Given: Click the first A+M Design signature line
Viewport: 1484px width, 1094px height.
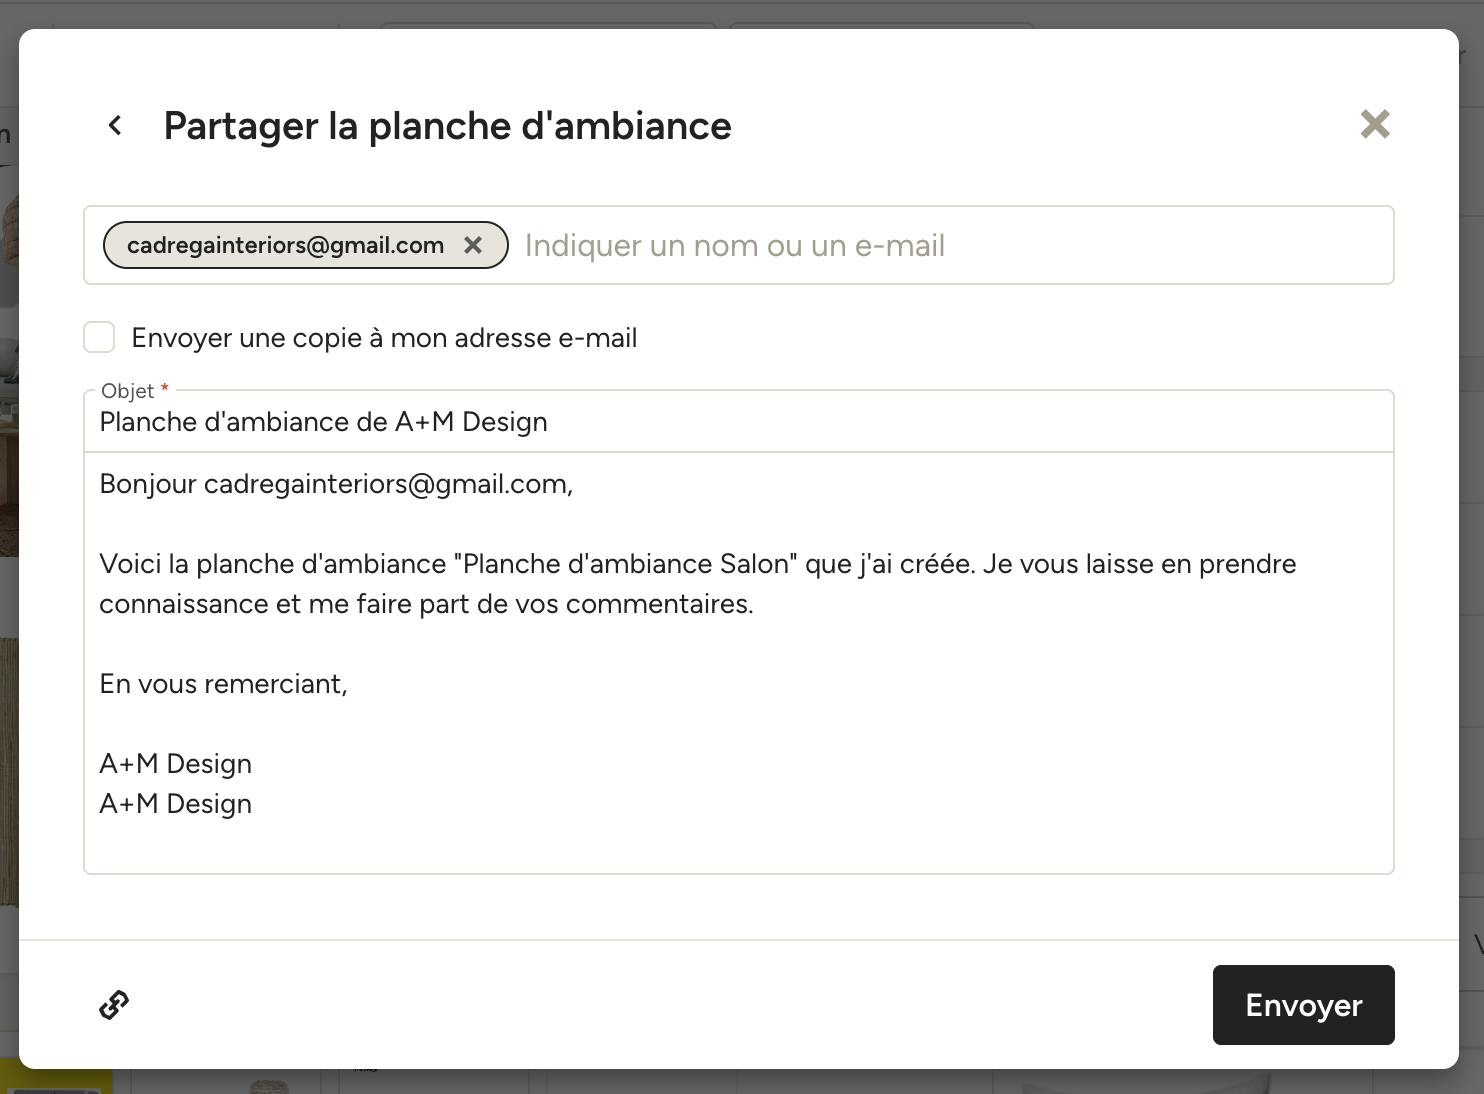Looking at the screenshot, I should coord(175,764).
